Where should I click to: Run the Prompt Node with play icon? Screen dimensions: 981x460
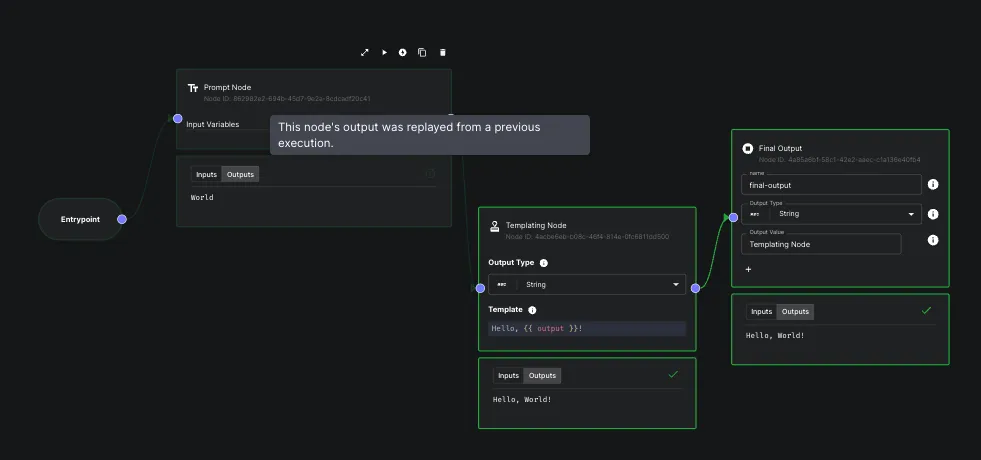384,53
